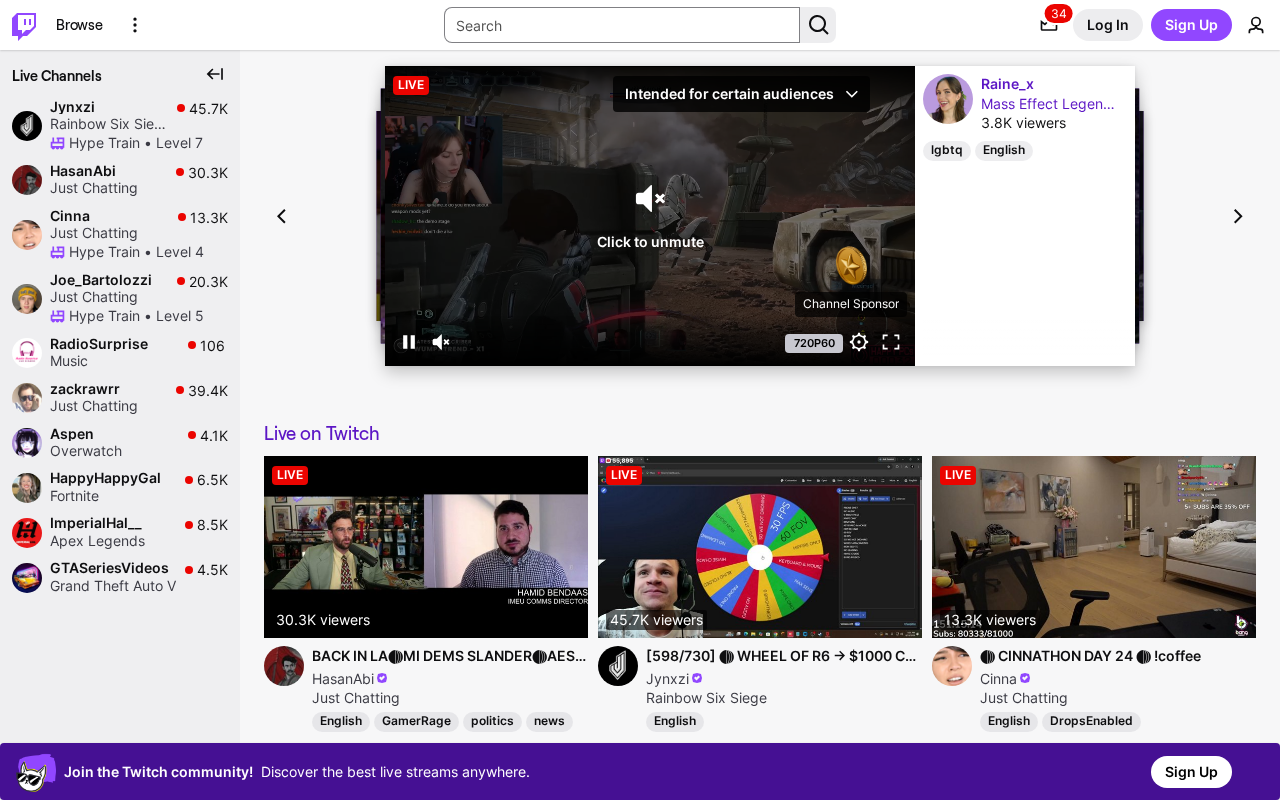Viewport: 1280px width, 800px height.
Task: Open the Twitch home logo
Action: point(24,25)
